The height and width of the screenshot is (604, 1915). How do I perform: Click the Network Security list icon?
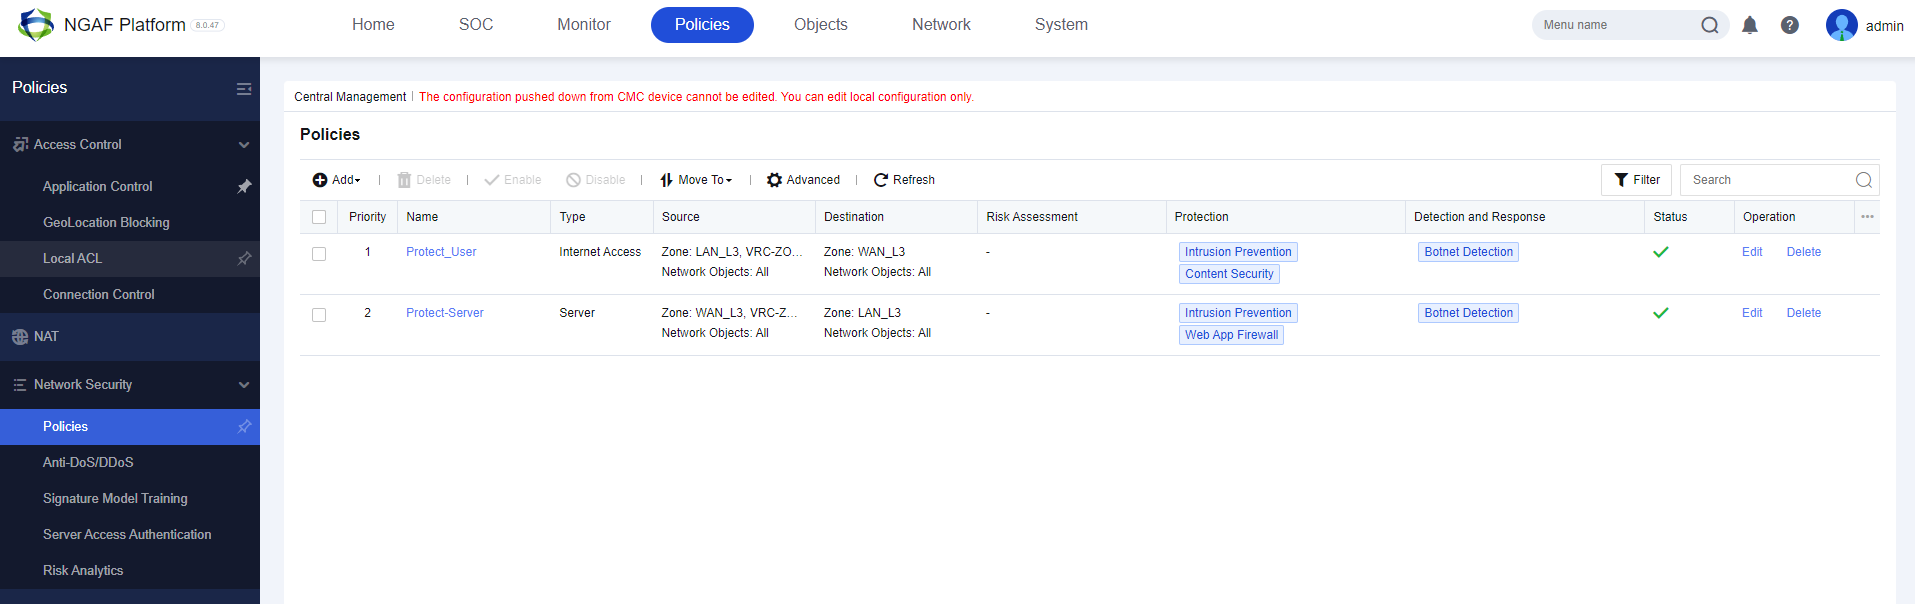20,385
